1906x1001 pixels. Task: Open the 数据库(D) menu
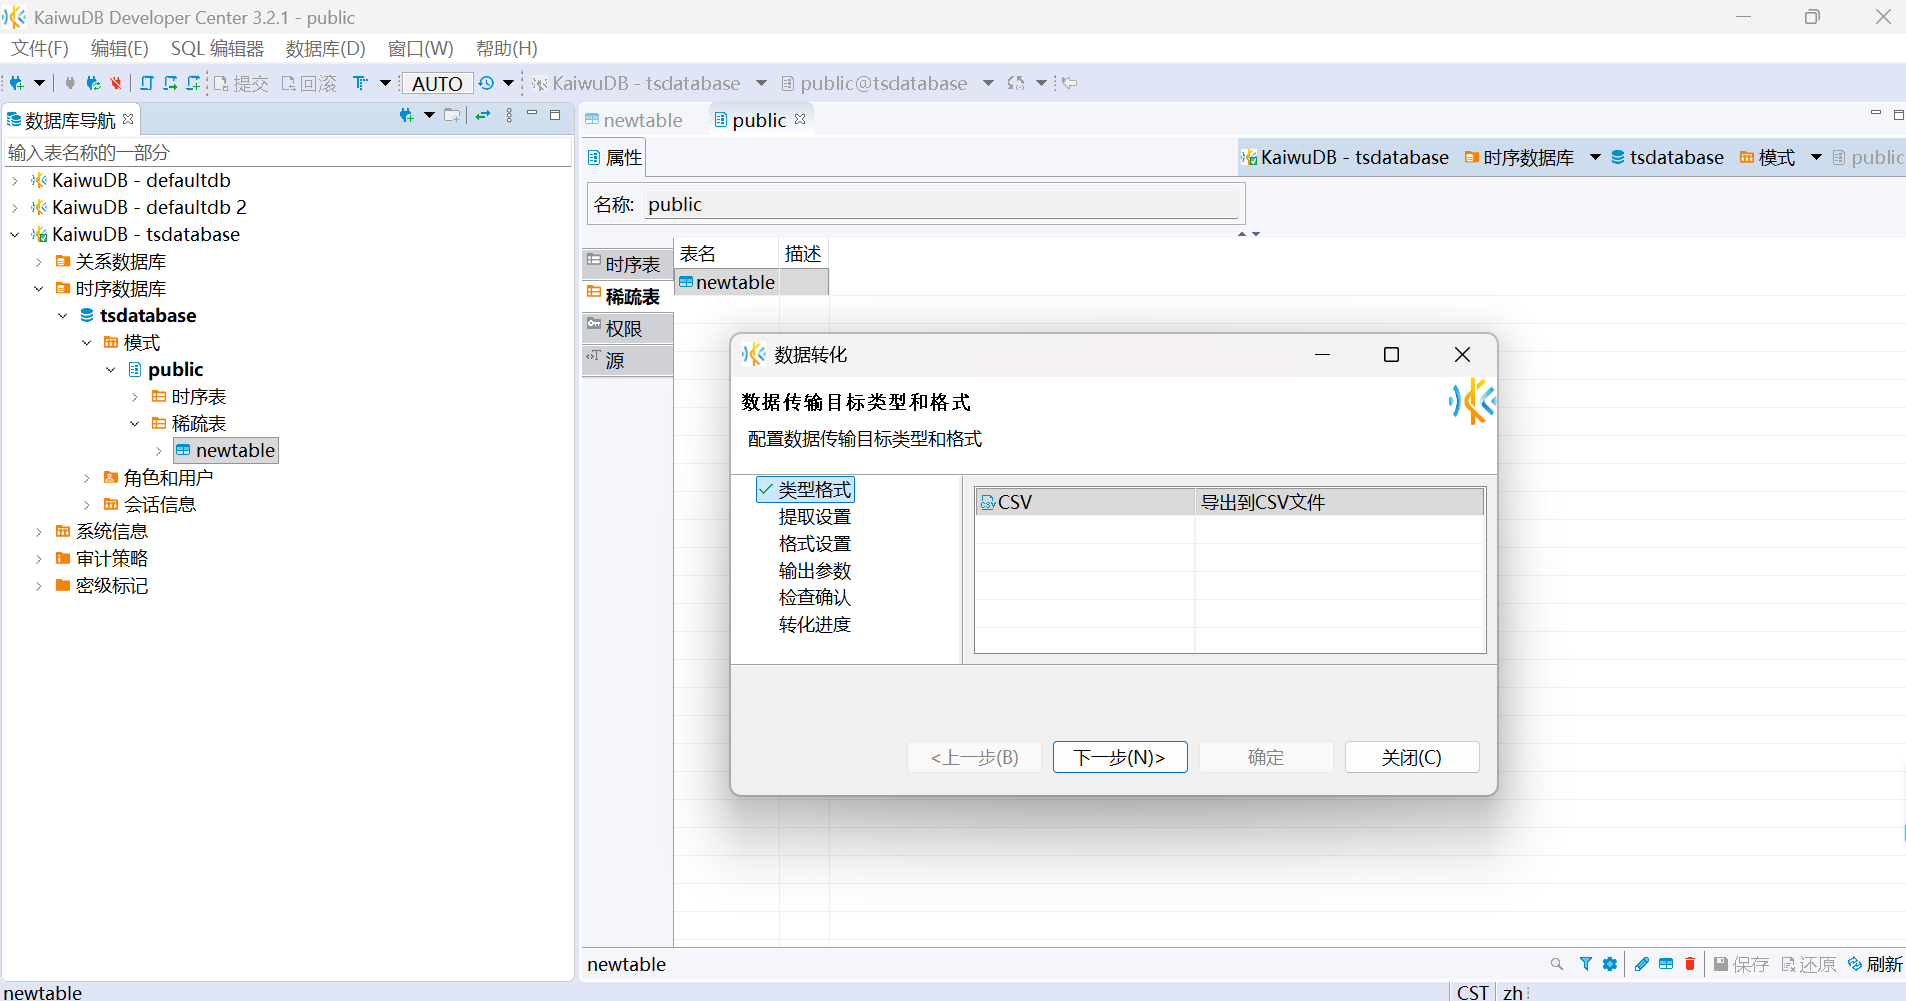pyautogui.click(x=326, y=48)
